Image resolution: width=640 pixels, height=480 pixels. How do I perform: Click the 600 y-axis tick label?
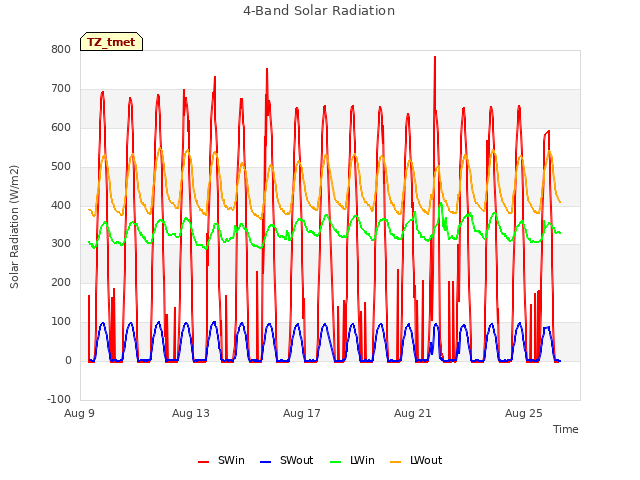tap(61, 127)
